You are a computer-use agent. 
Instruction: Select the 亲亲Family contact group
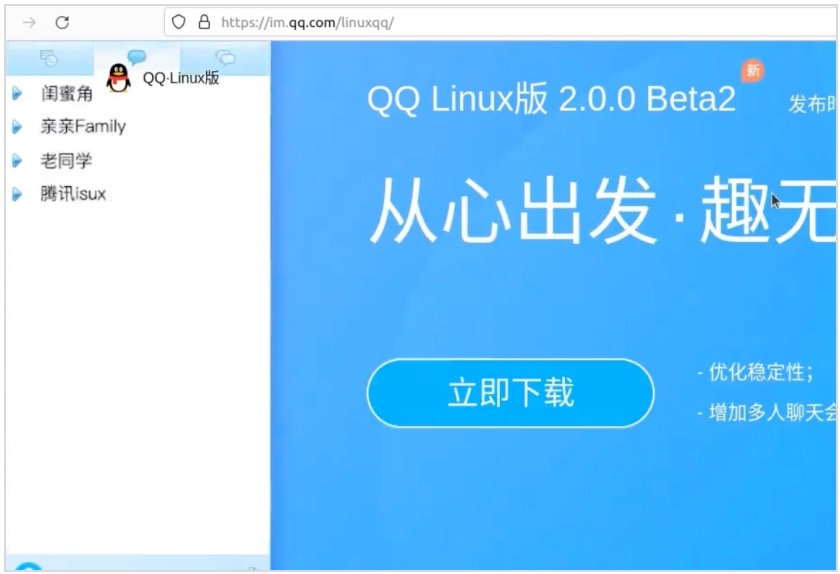[83, 126]
